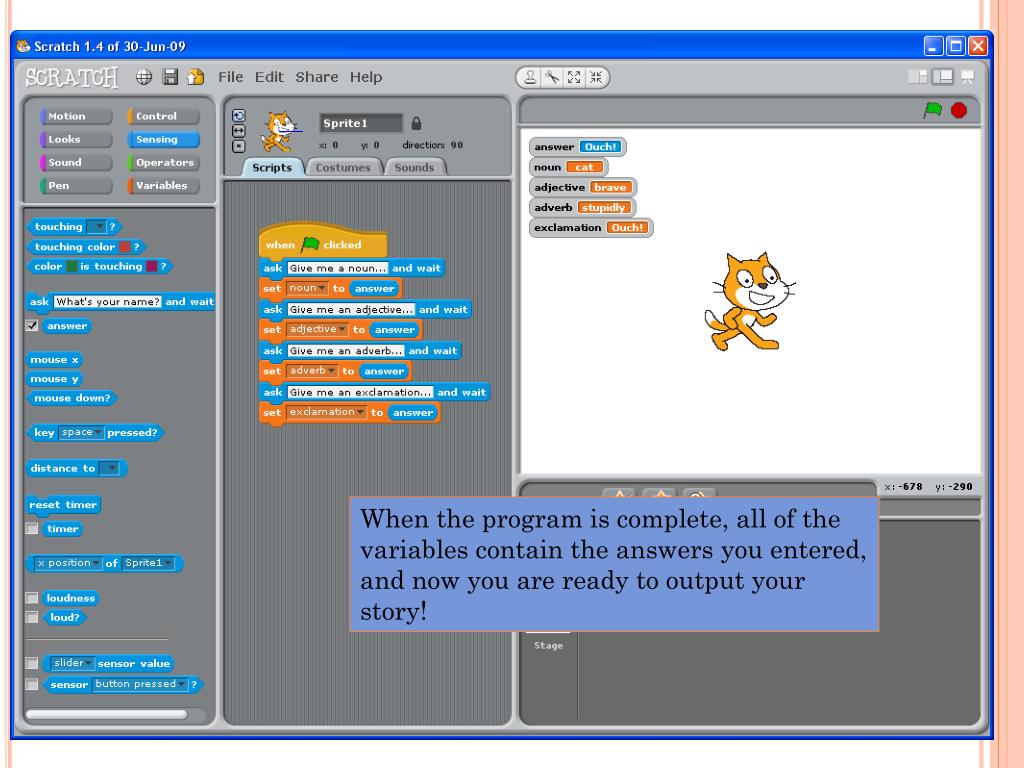
Task: Toggle the loudness checkbox
Action: pos(31,598)
